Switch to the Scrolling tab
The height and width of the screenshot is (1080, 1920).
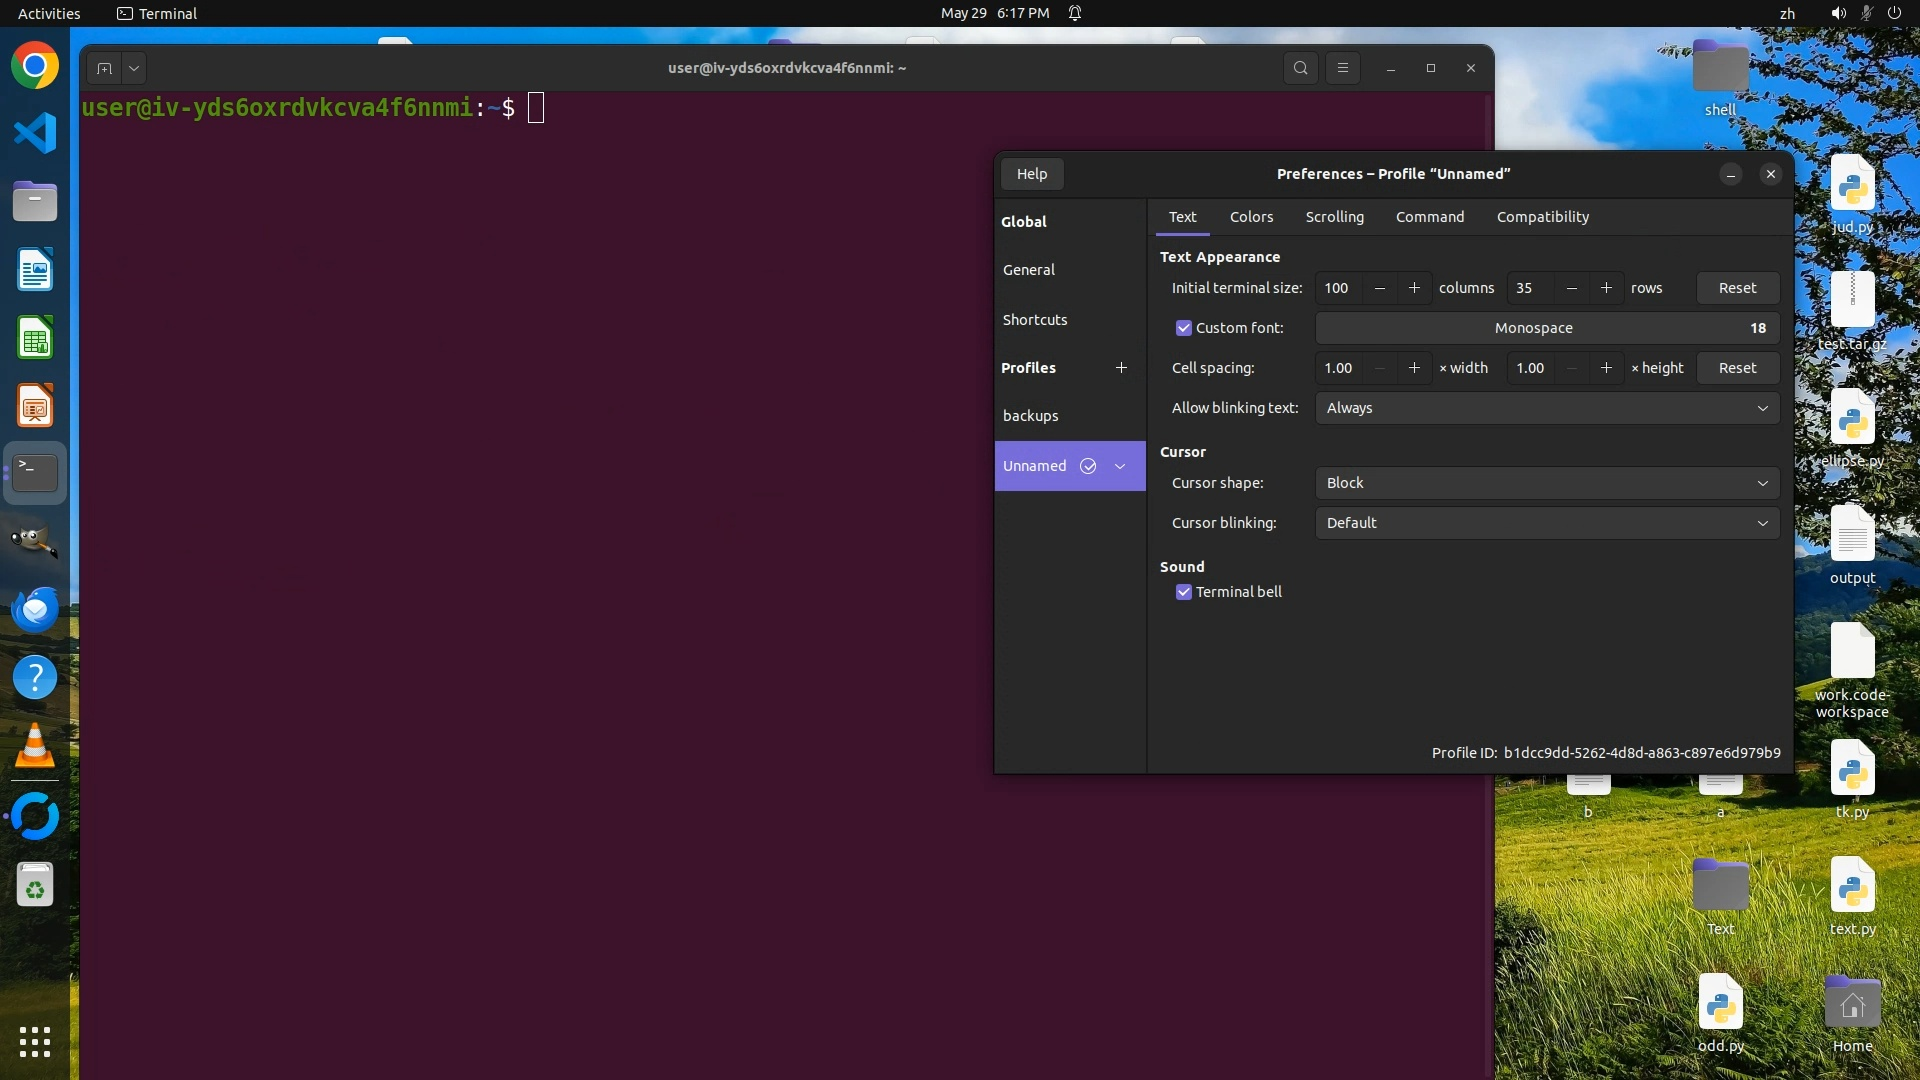point(1334,217)
